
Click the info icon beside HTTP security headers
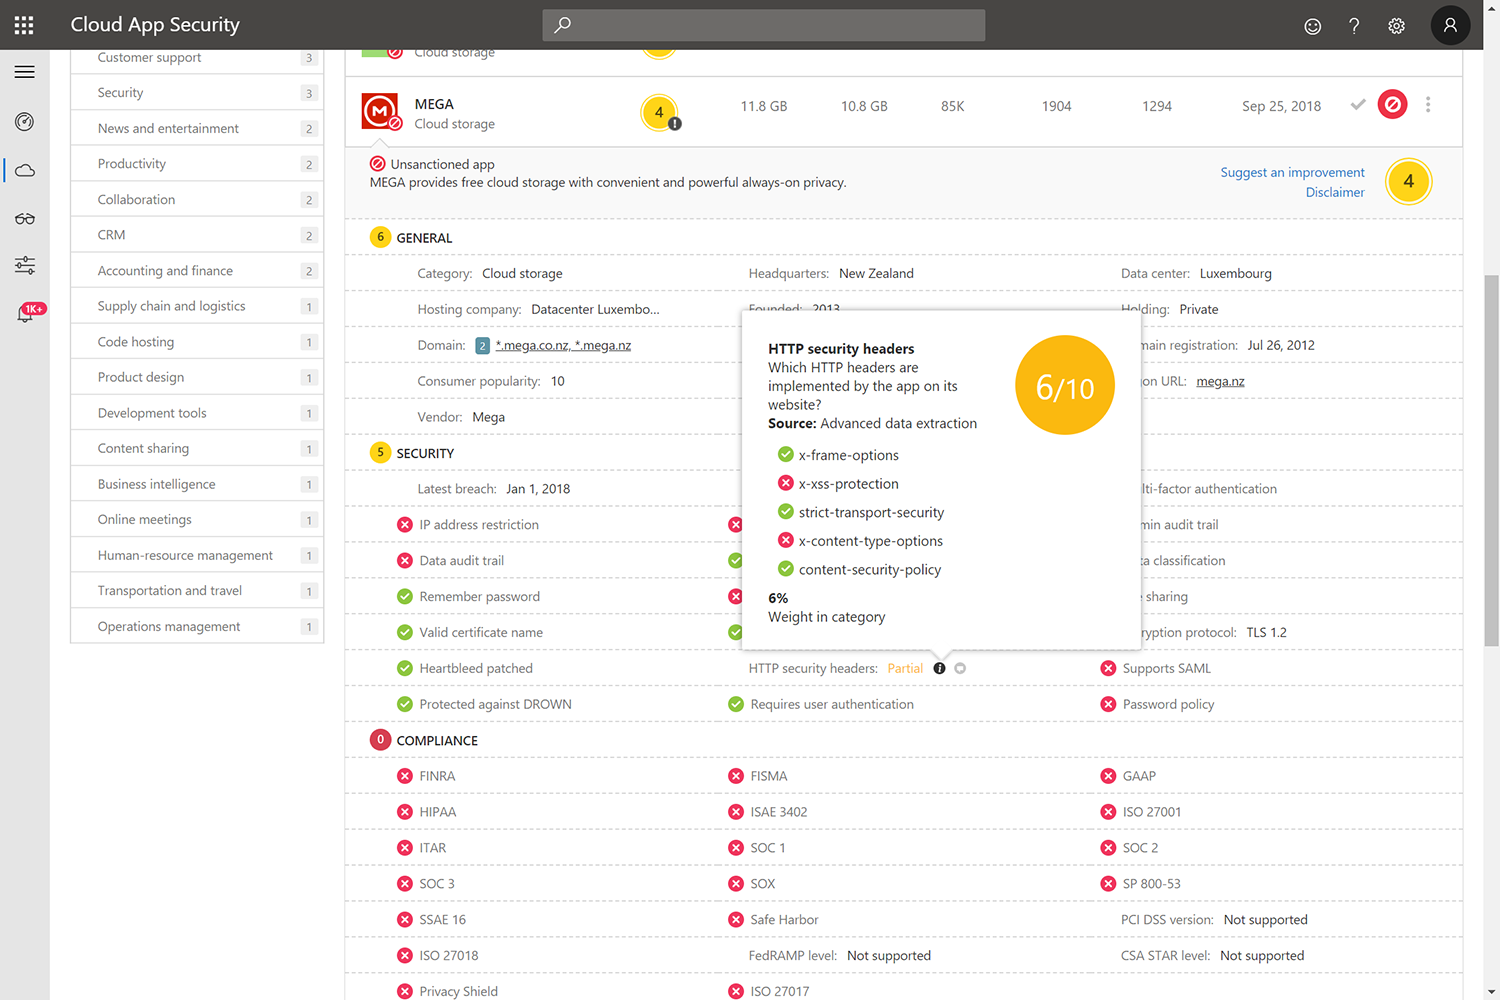click(939, 668)
